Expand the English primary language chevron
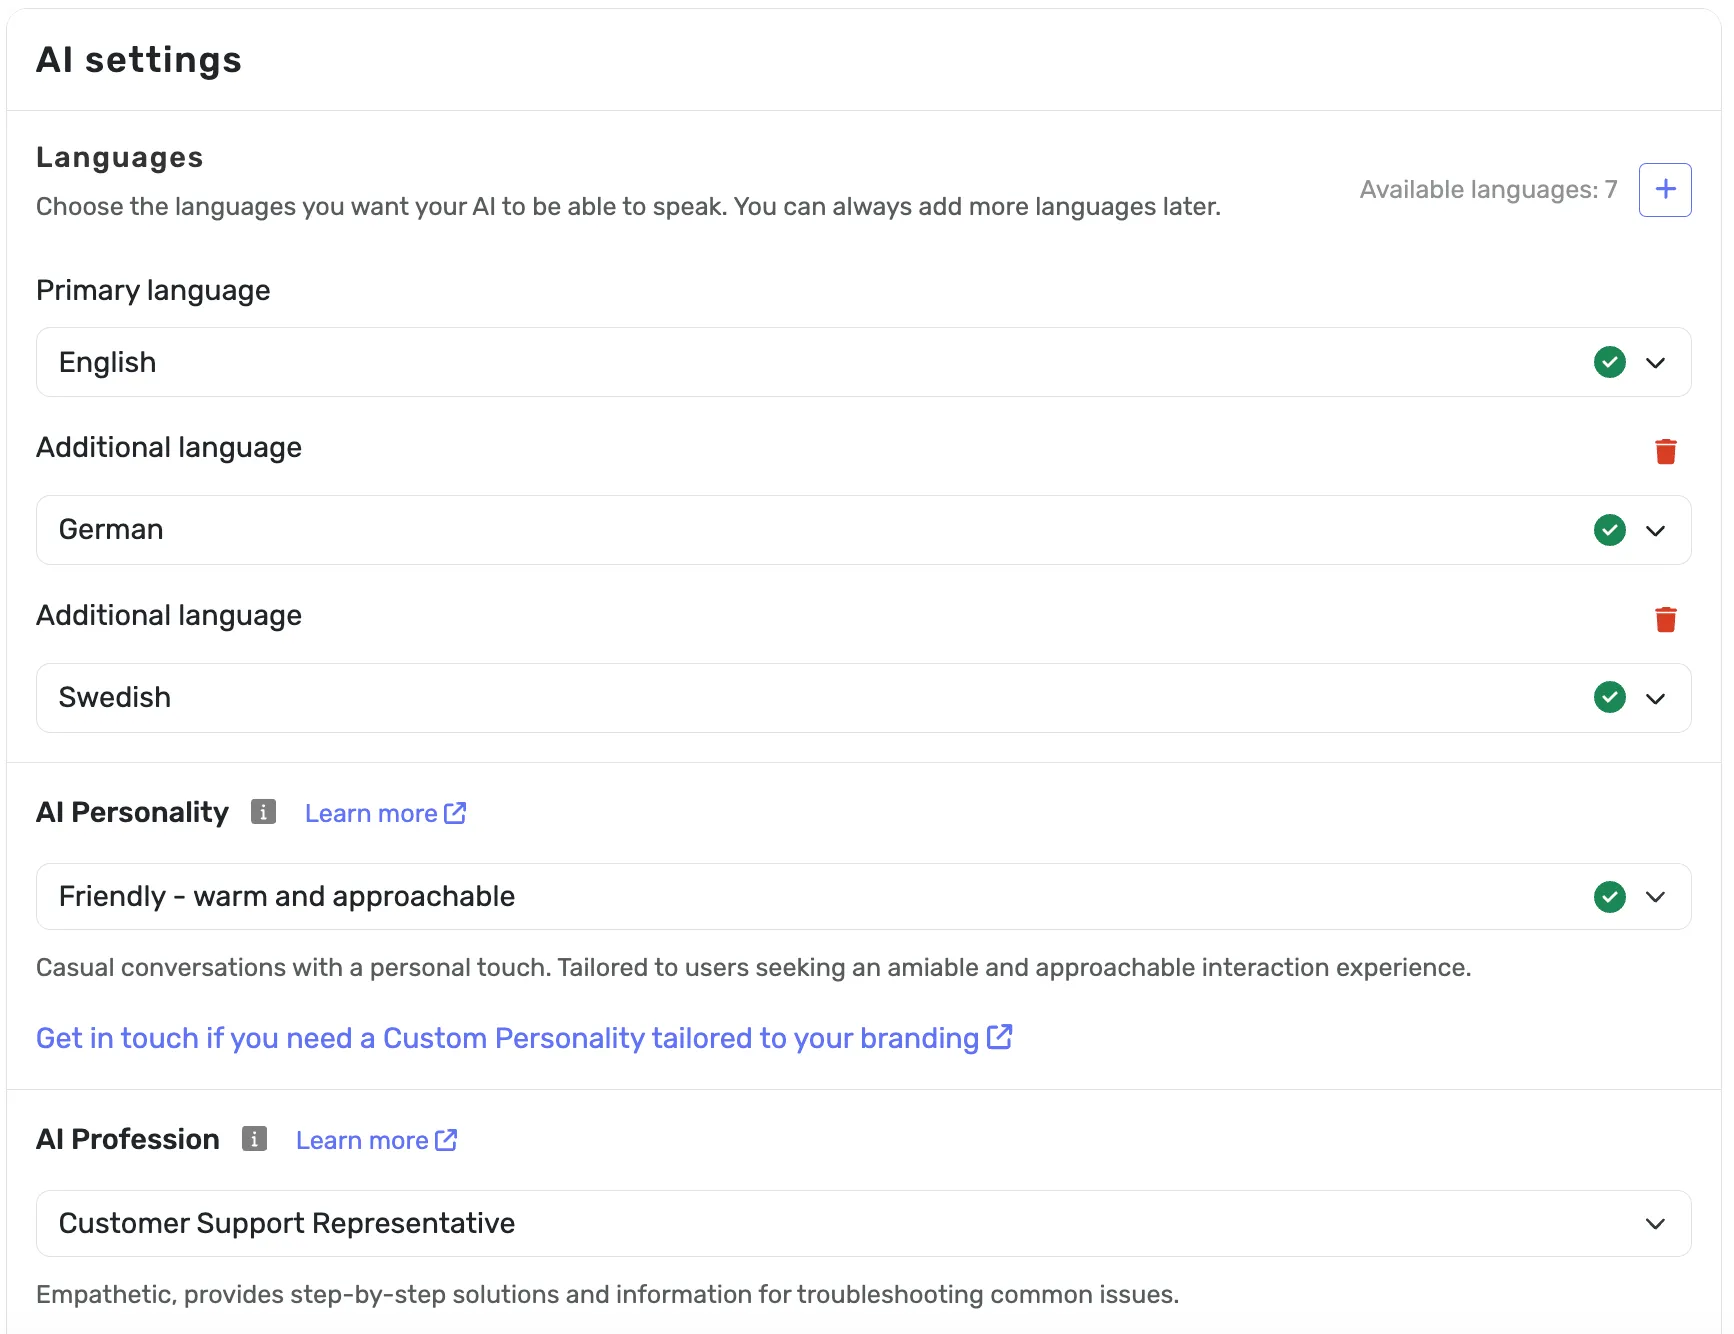1734x1334 pixels. [x=1655, y=363]
